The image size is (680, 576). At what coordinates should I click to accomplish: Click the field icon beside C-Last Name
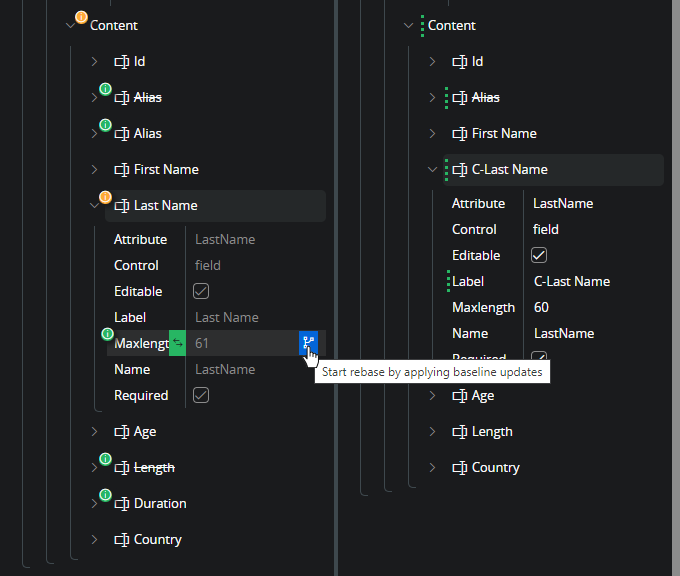pos(460,170)
